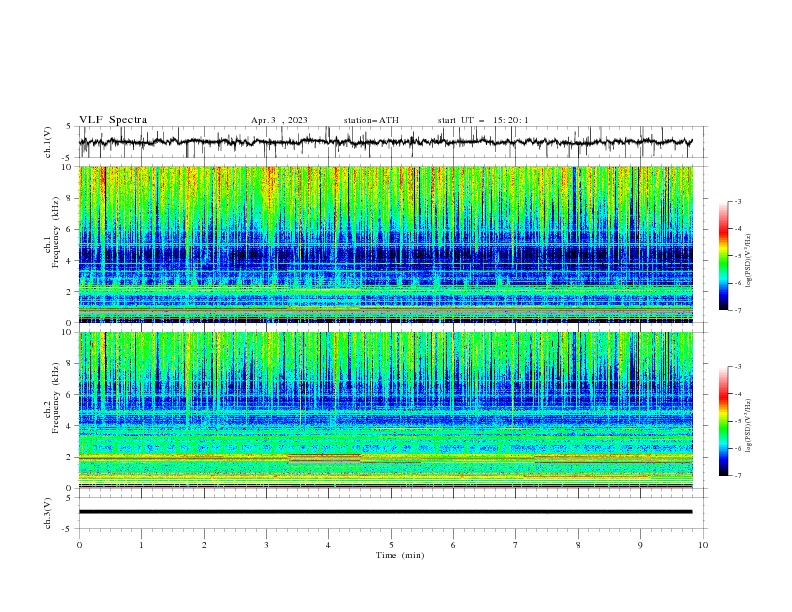The width and height of the screenshot is (792, 612).
Task: Click the 'start UT = 15:20:1' text
Action: pos(482,120)
